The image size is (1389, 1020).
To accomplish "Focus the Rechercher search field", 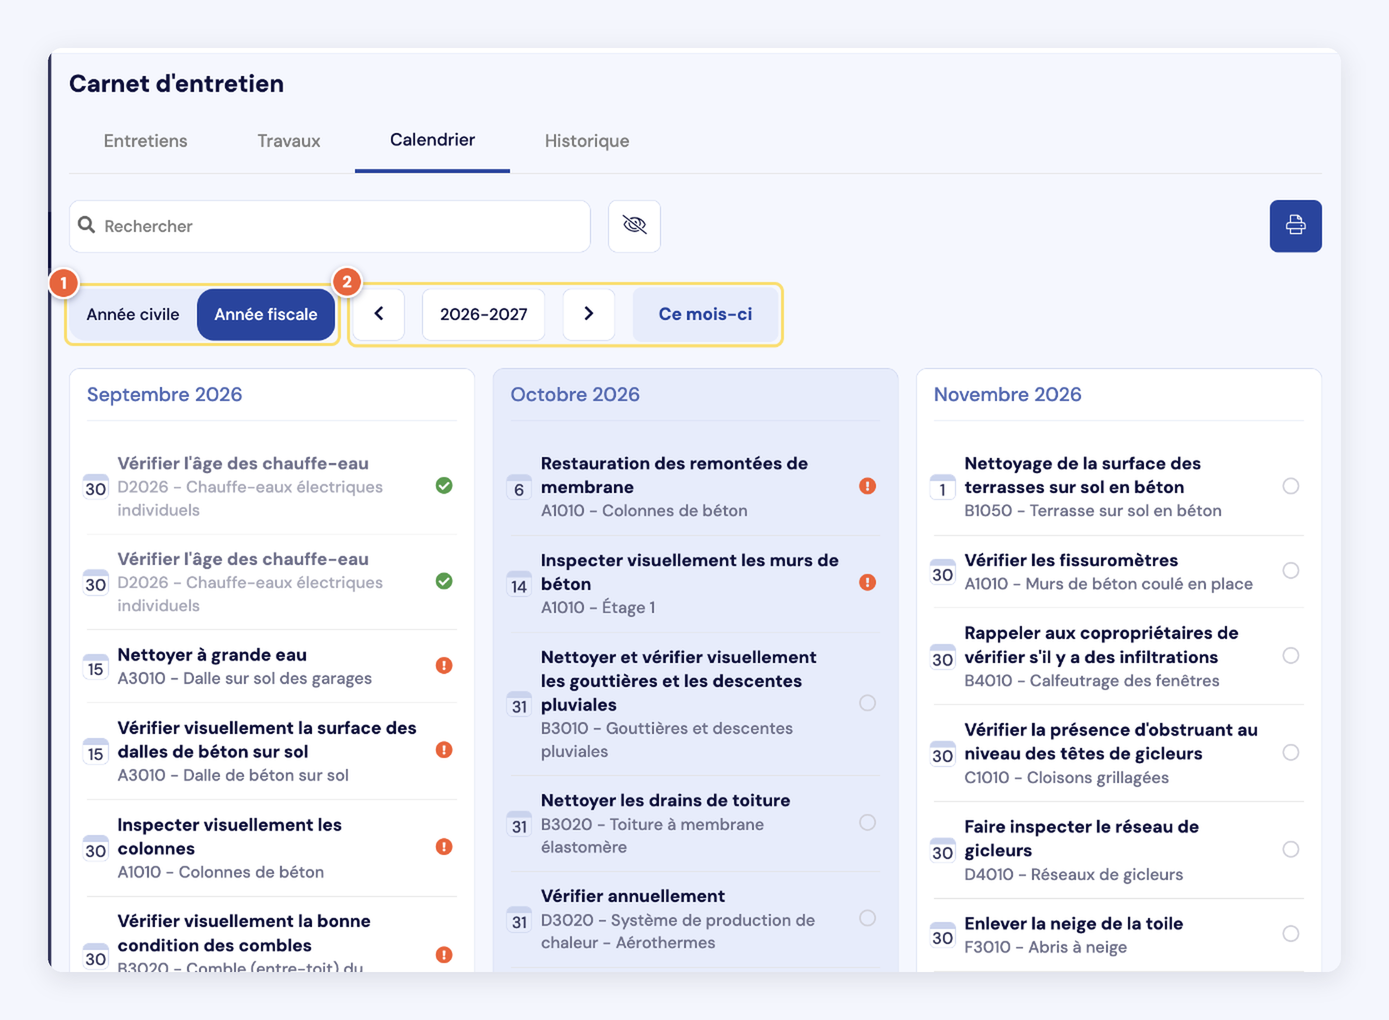I will [x=330, y=226].
